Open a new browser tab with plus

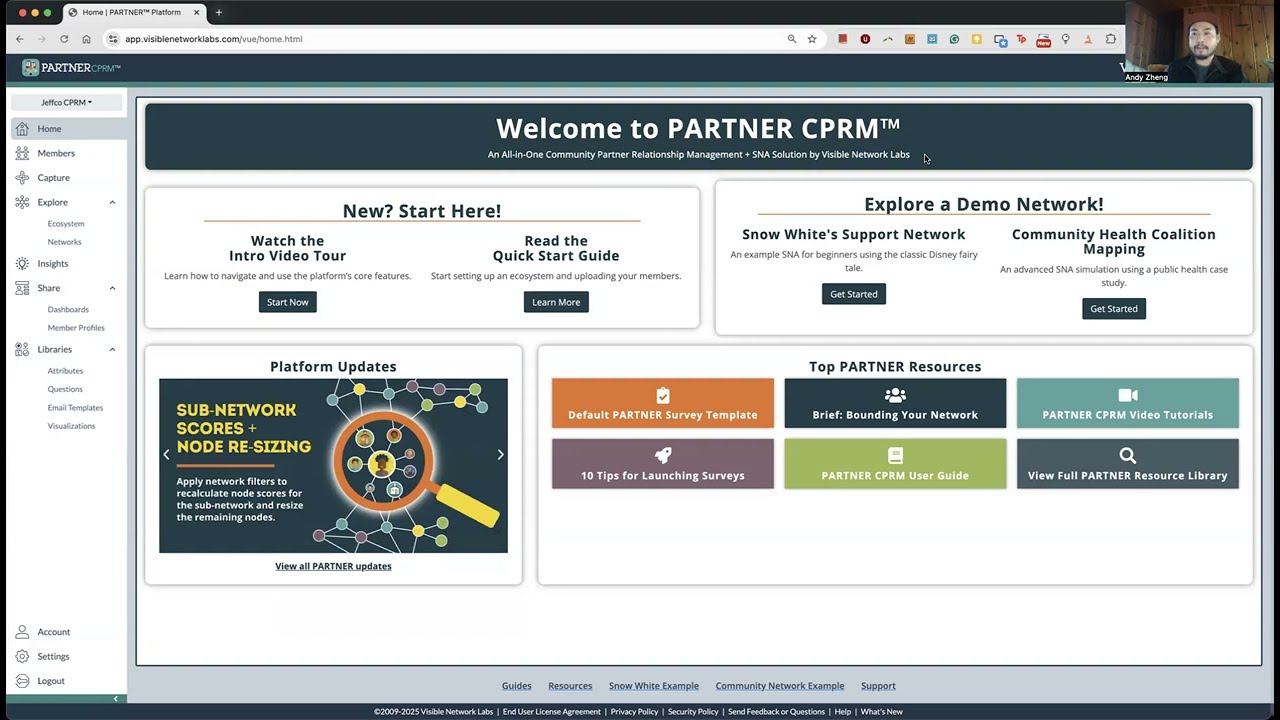(x=218, y=12)
